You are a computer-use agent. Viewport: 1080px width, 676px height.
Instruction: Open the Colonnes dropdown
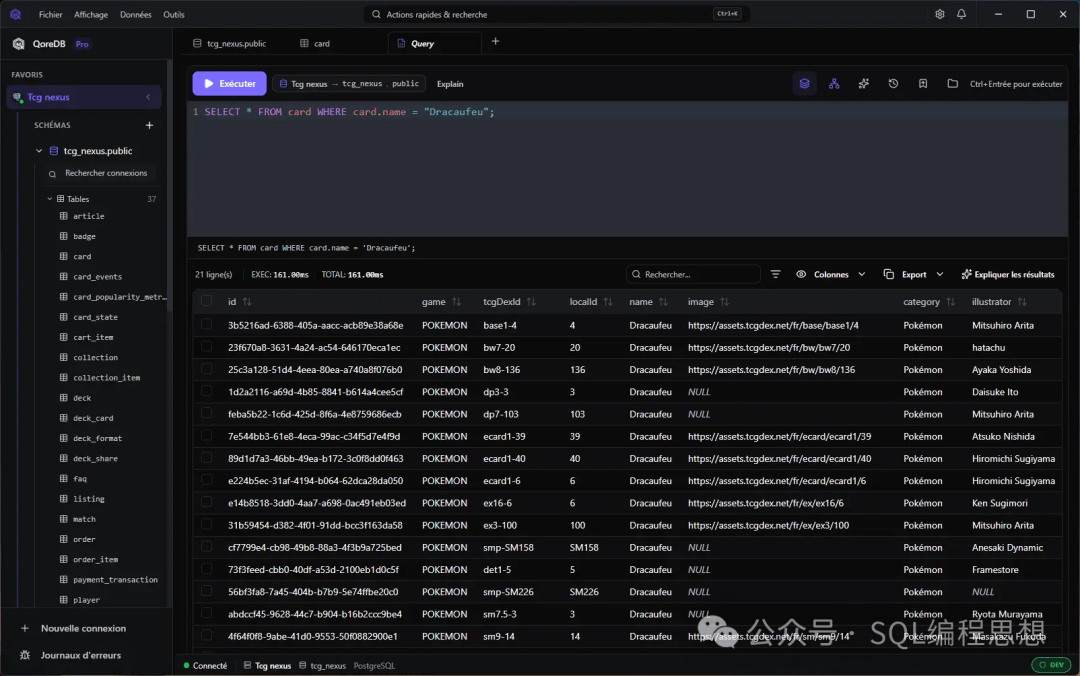click(x=830, y=274)
